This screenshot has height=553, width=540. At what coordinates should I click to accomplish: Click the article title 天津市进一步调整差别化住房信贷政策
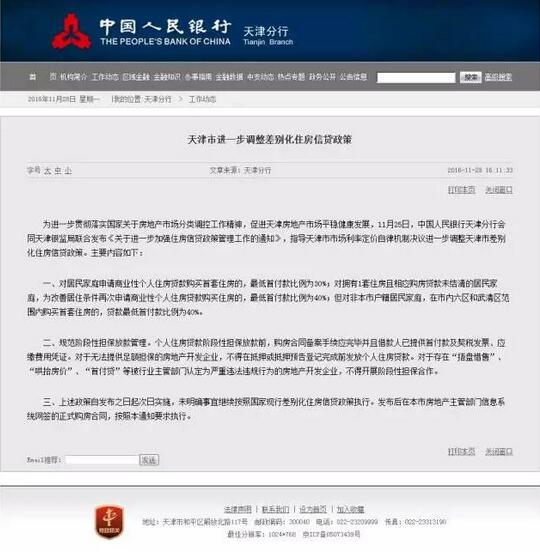(269, 140)
